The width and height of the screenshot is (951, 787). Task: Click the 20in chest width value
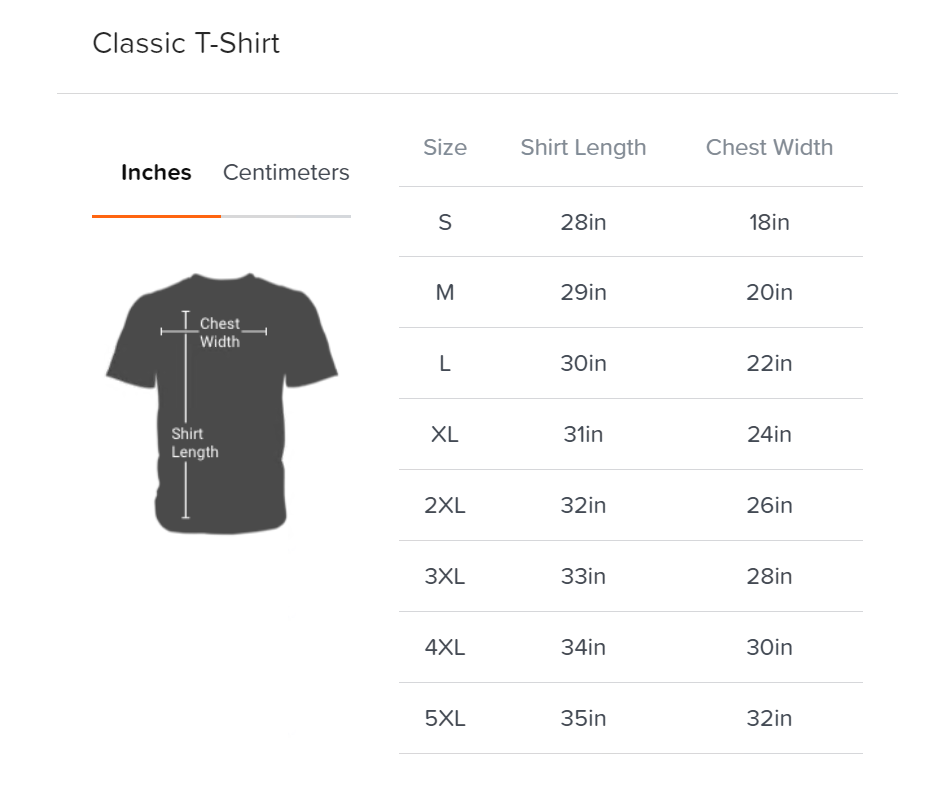pos(769,293)
